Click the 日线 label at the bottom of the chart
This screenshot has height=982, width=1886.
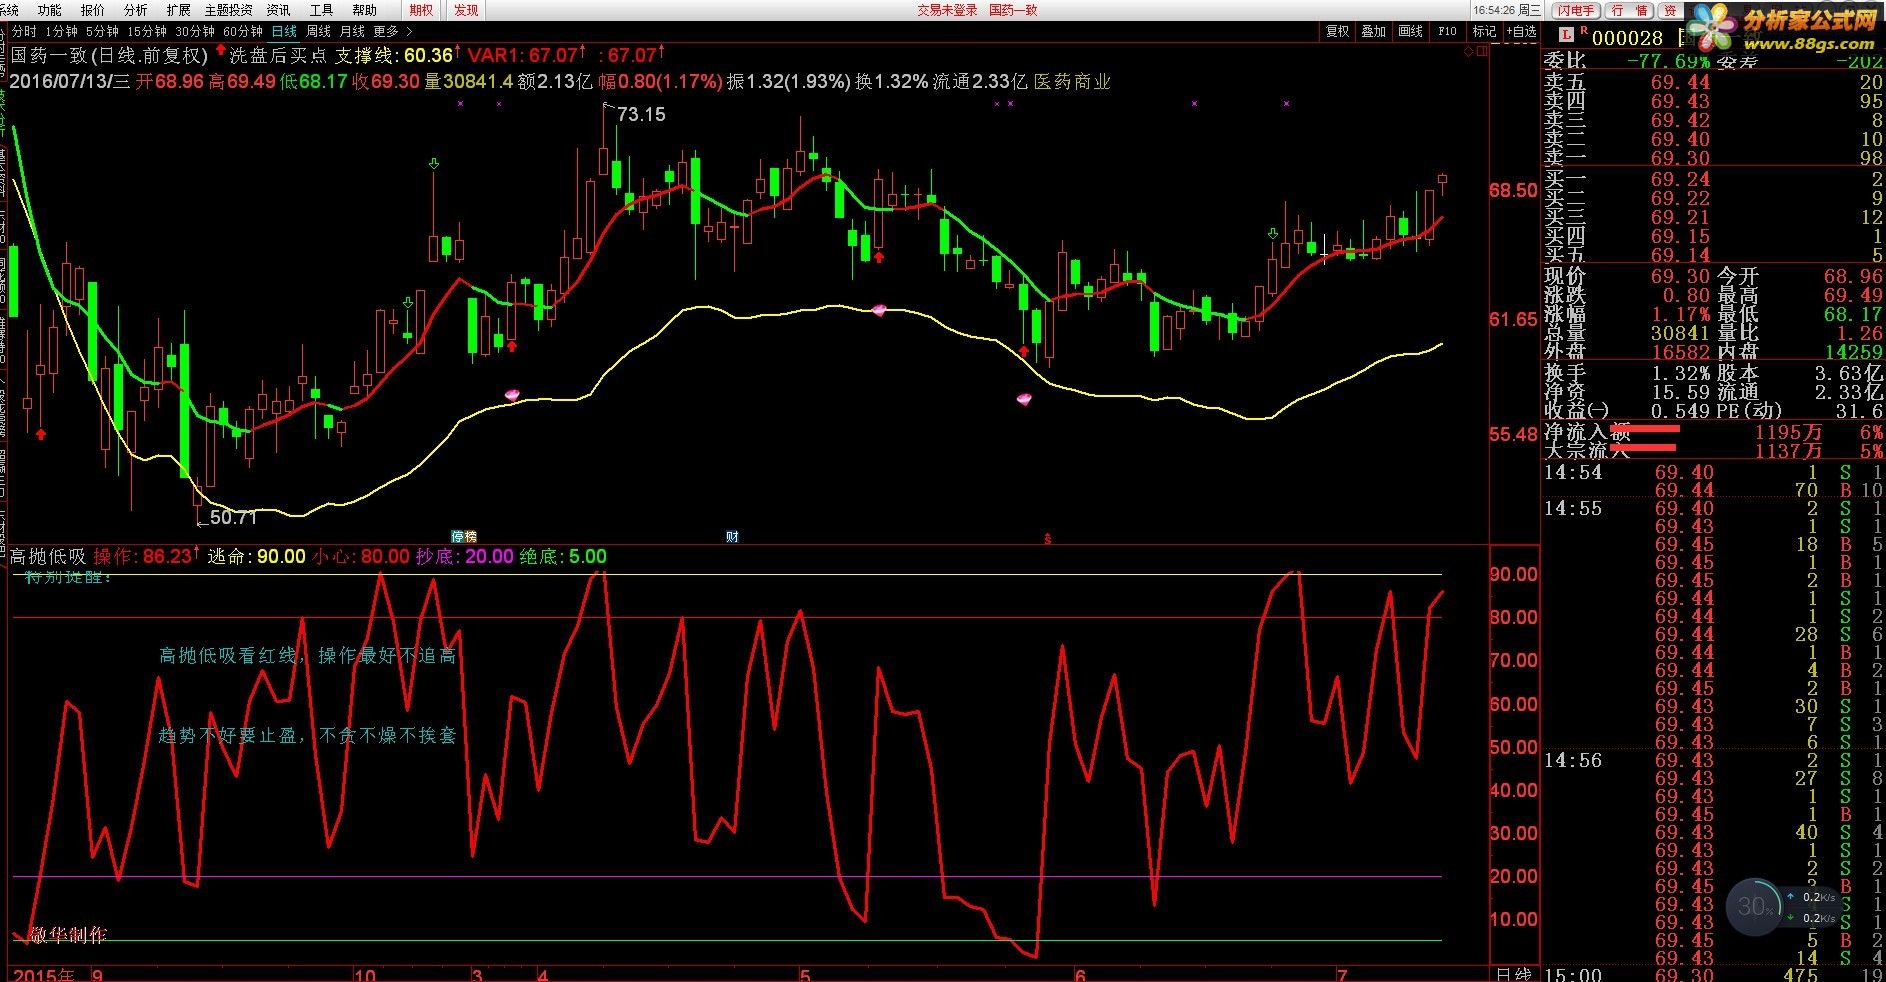1513,974
